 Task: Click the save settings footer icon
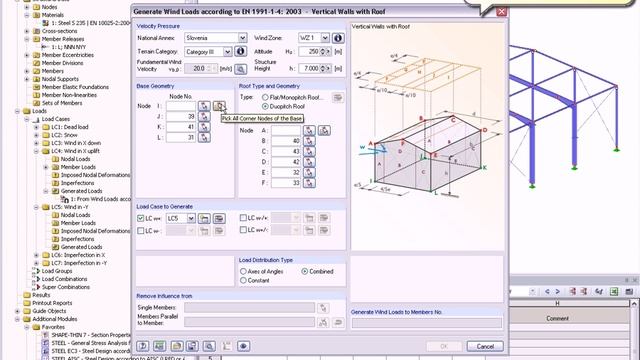point(192,346)
